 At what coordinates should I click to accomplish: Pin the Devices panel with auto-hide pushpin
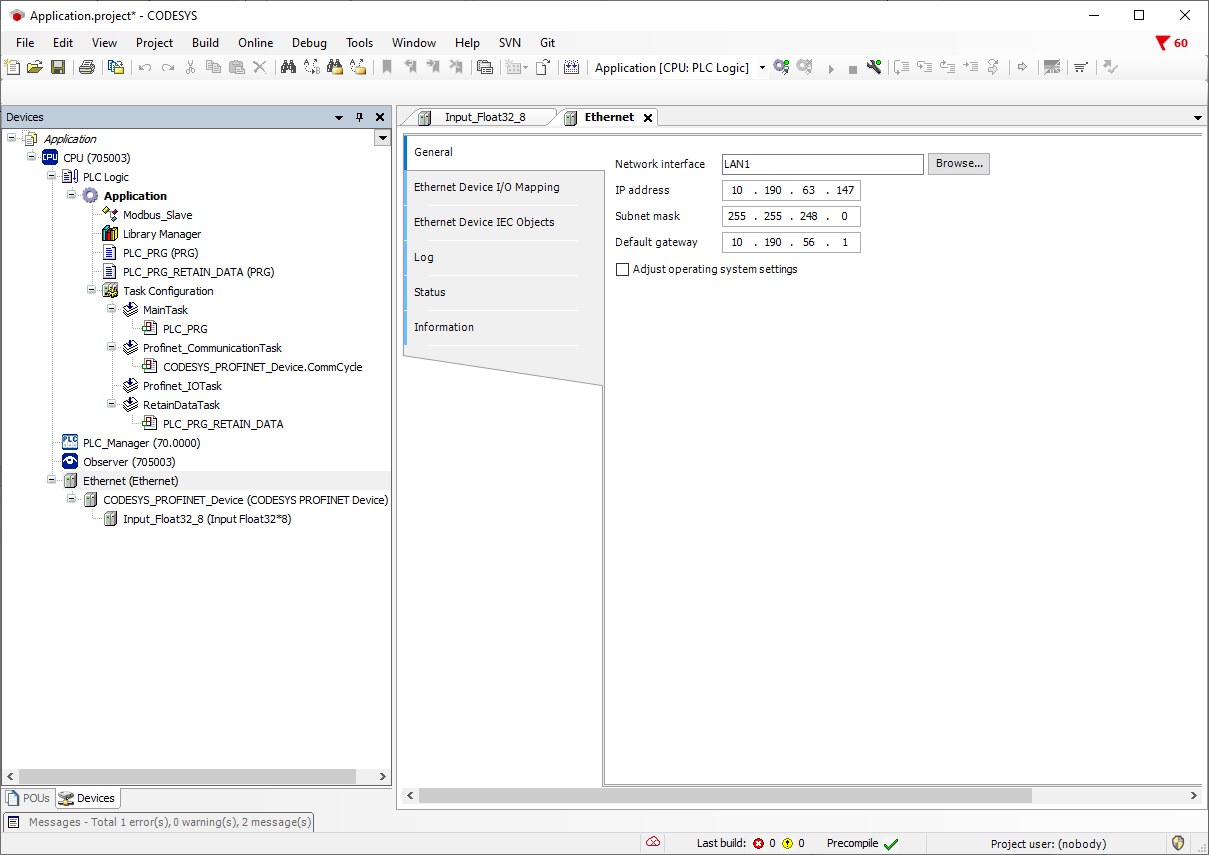point(360,118)
